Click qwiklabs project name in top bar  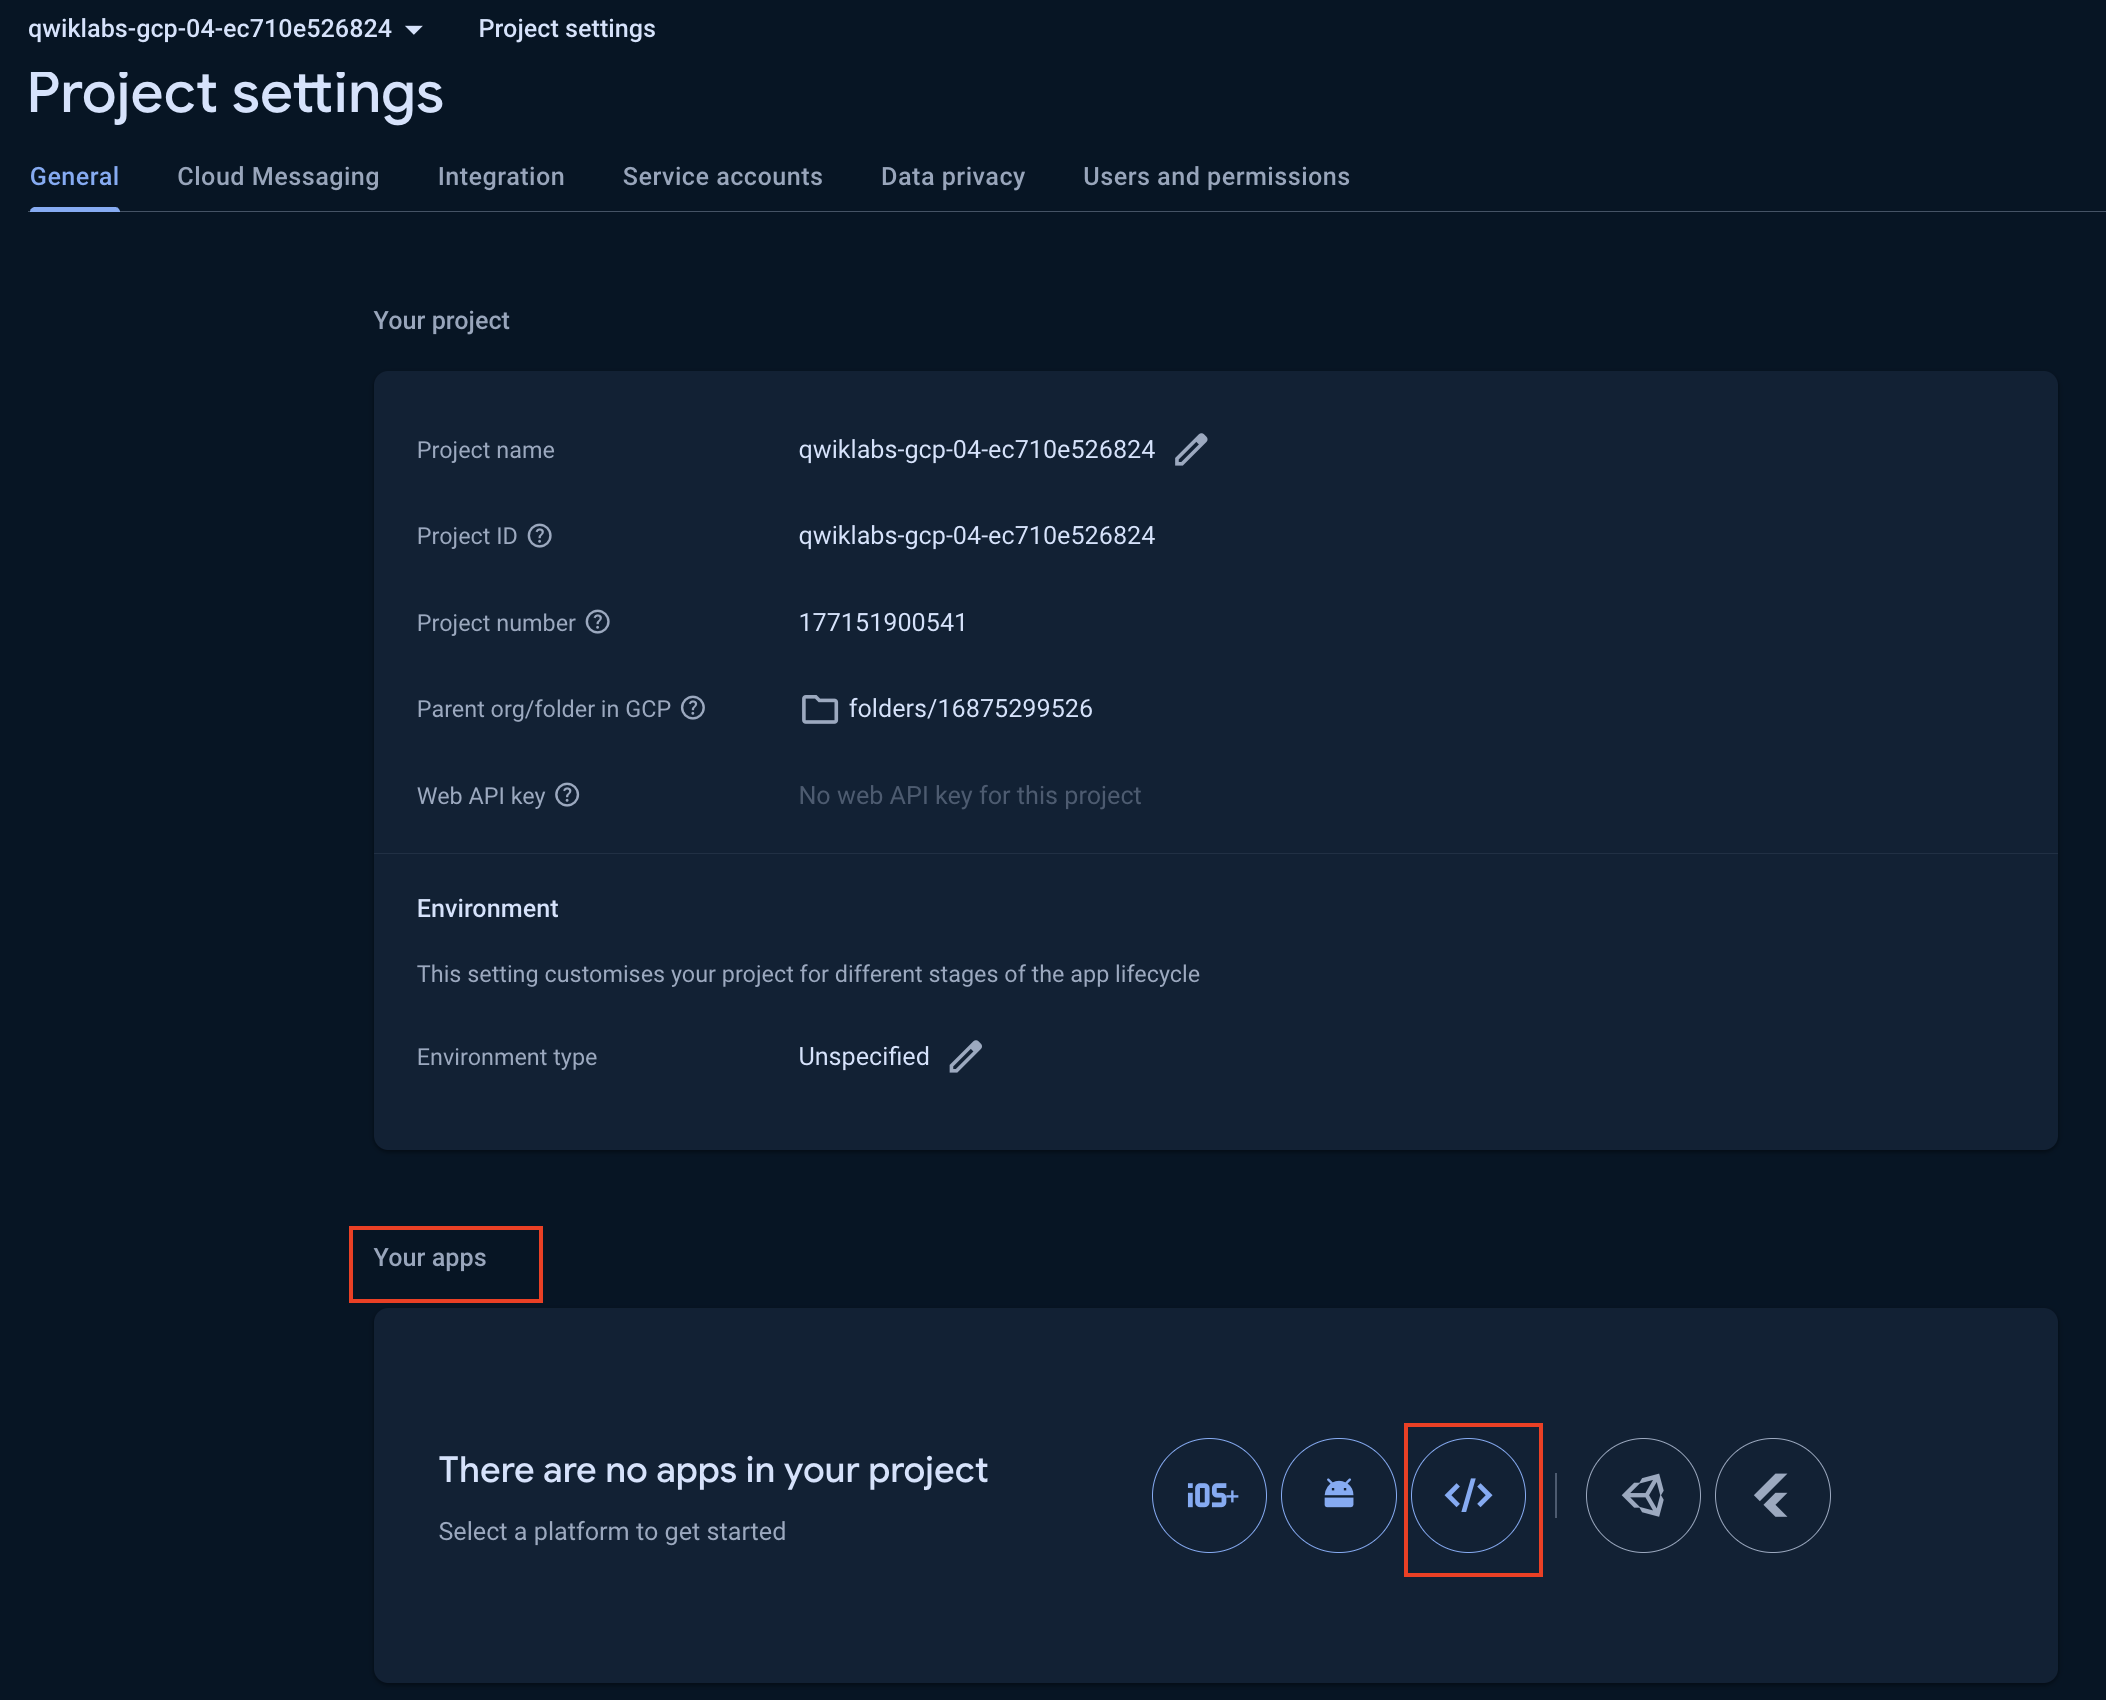210,29
